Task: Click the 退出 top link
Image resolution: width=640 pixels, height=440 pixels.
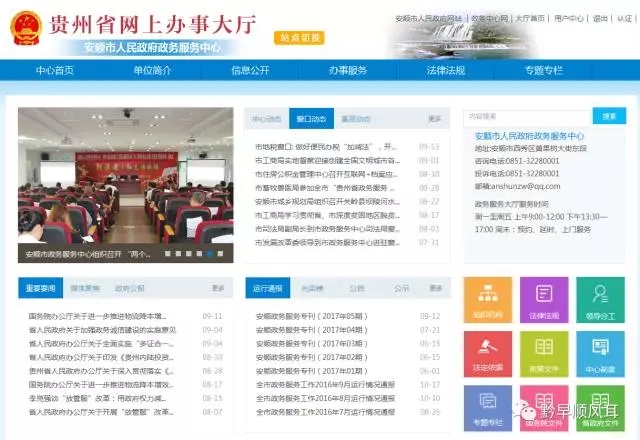Action: tap(600, 18)
